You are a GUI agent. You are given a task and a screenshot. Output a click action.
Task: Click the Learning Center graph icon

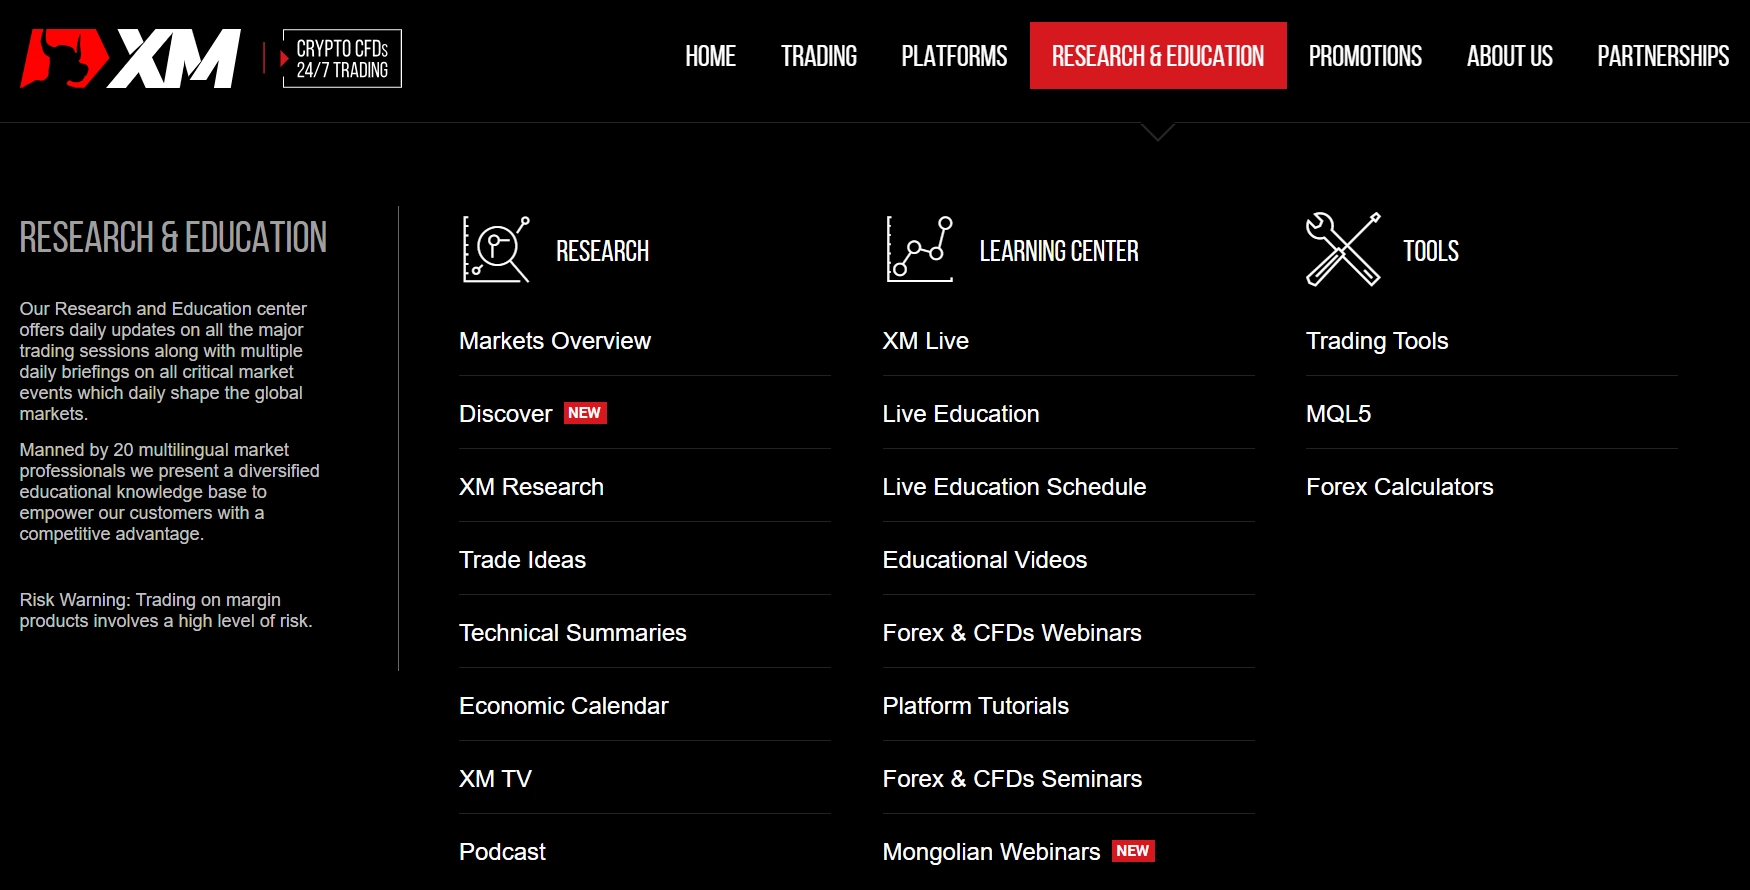click(x=920, y=249)
